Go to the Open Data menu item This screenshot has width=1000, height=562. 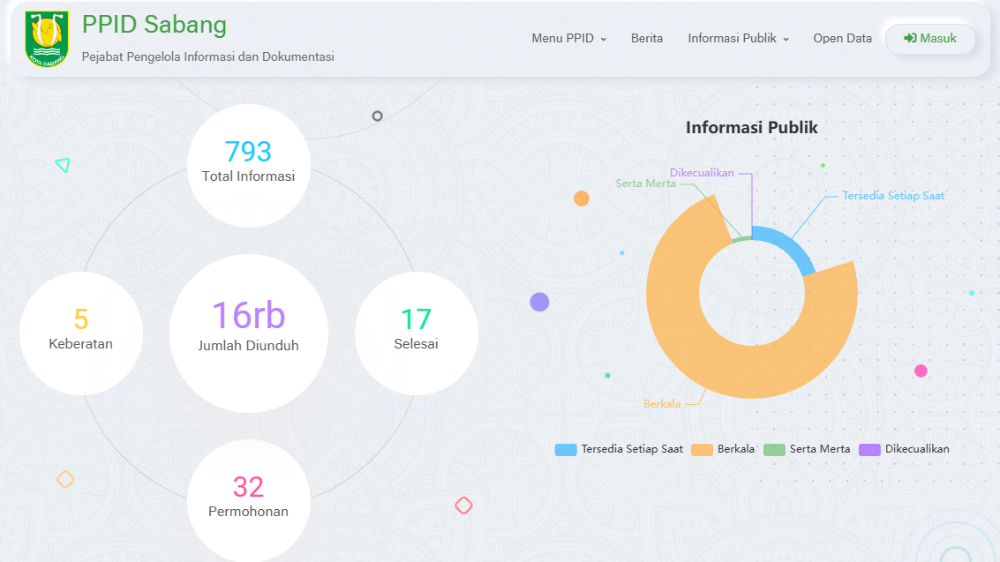tap(842, 39)
